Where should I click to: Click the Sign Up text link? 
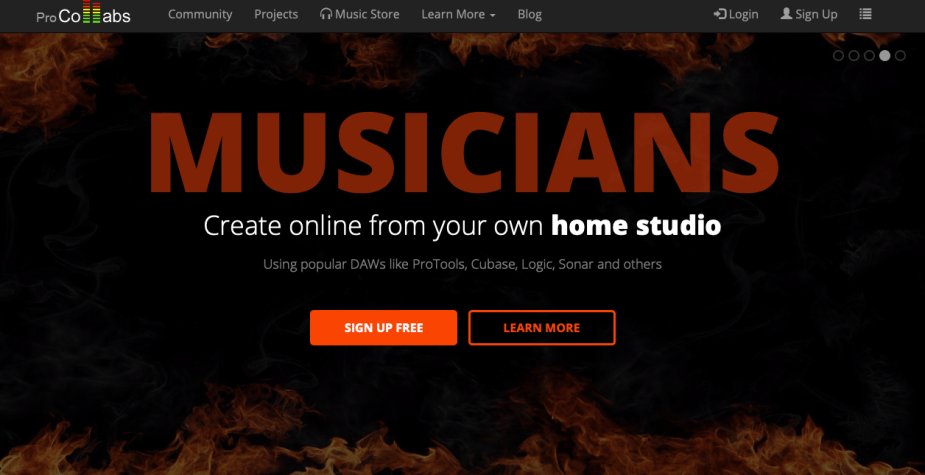tap(816, 14)
